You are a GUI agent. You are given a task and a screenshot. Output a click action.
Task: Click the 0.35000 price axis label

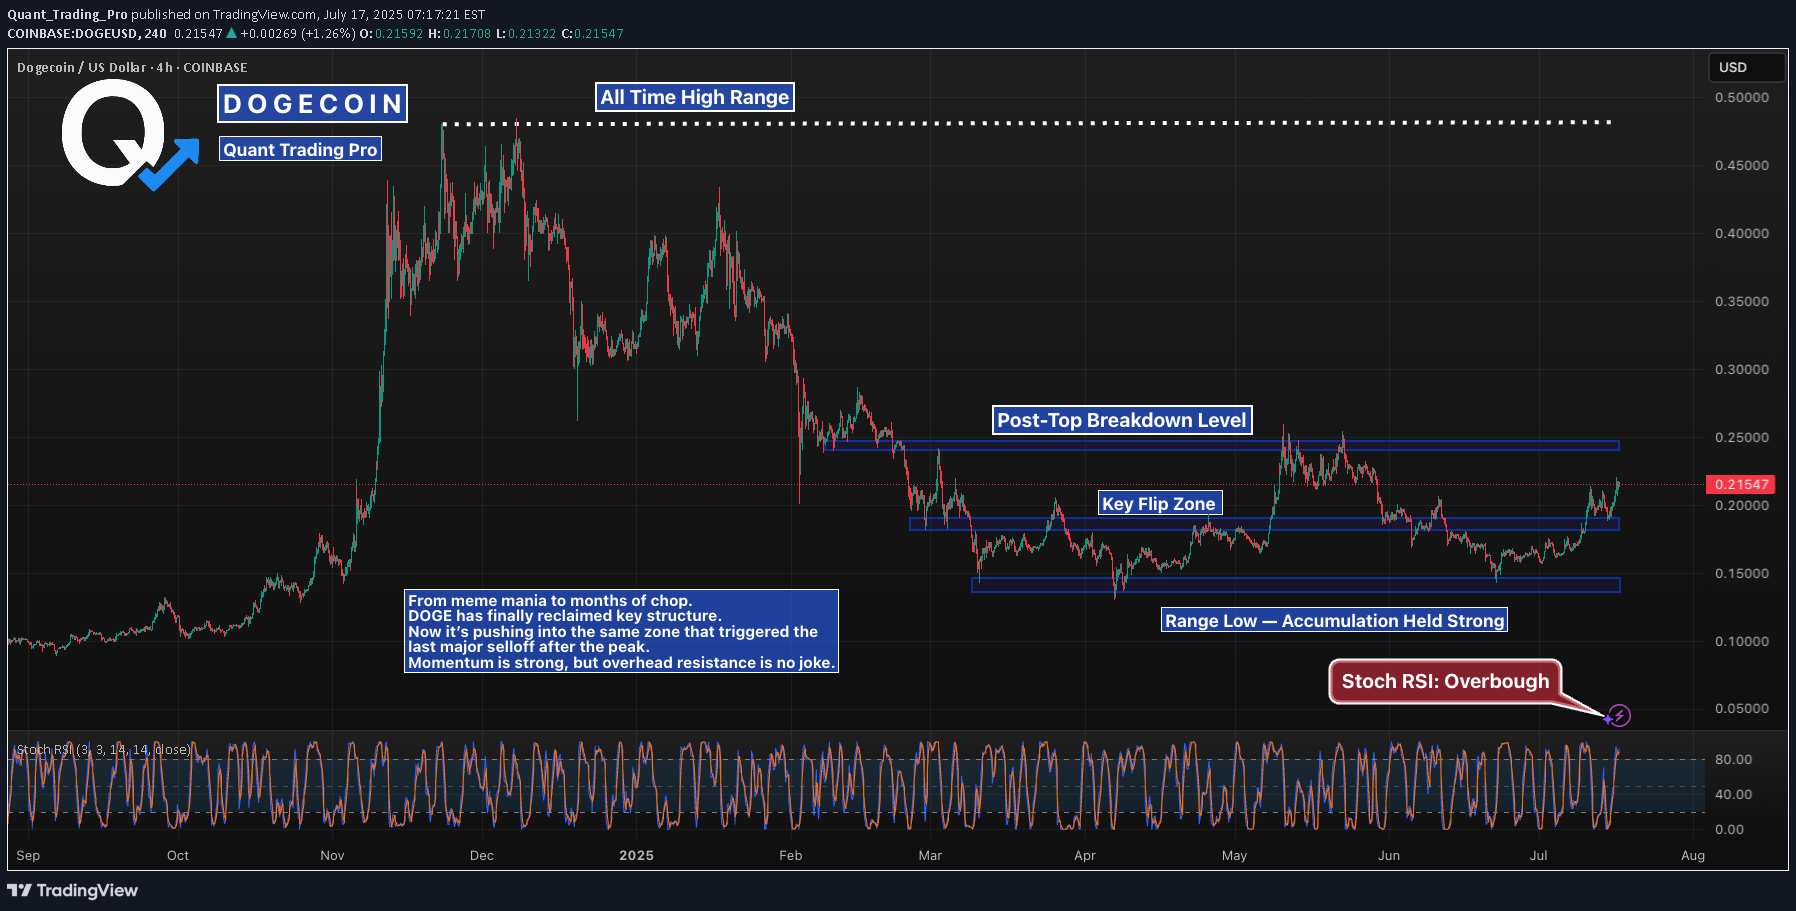[1741, 301]
